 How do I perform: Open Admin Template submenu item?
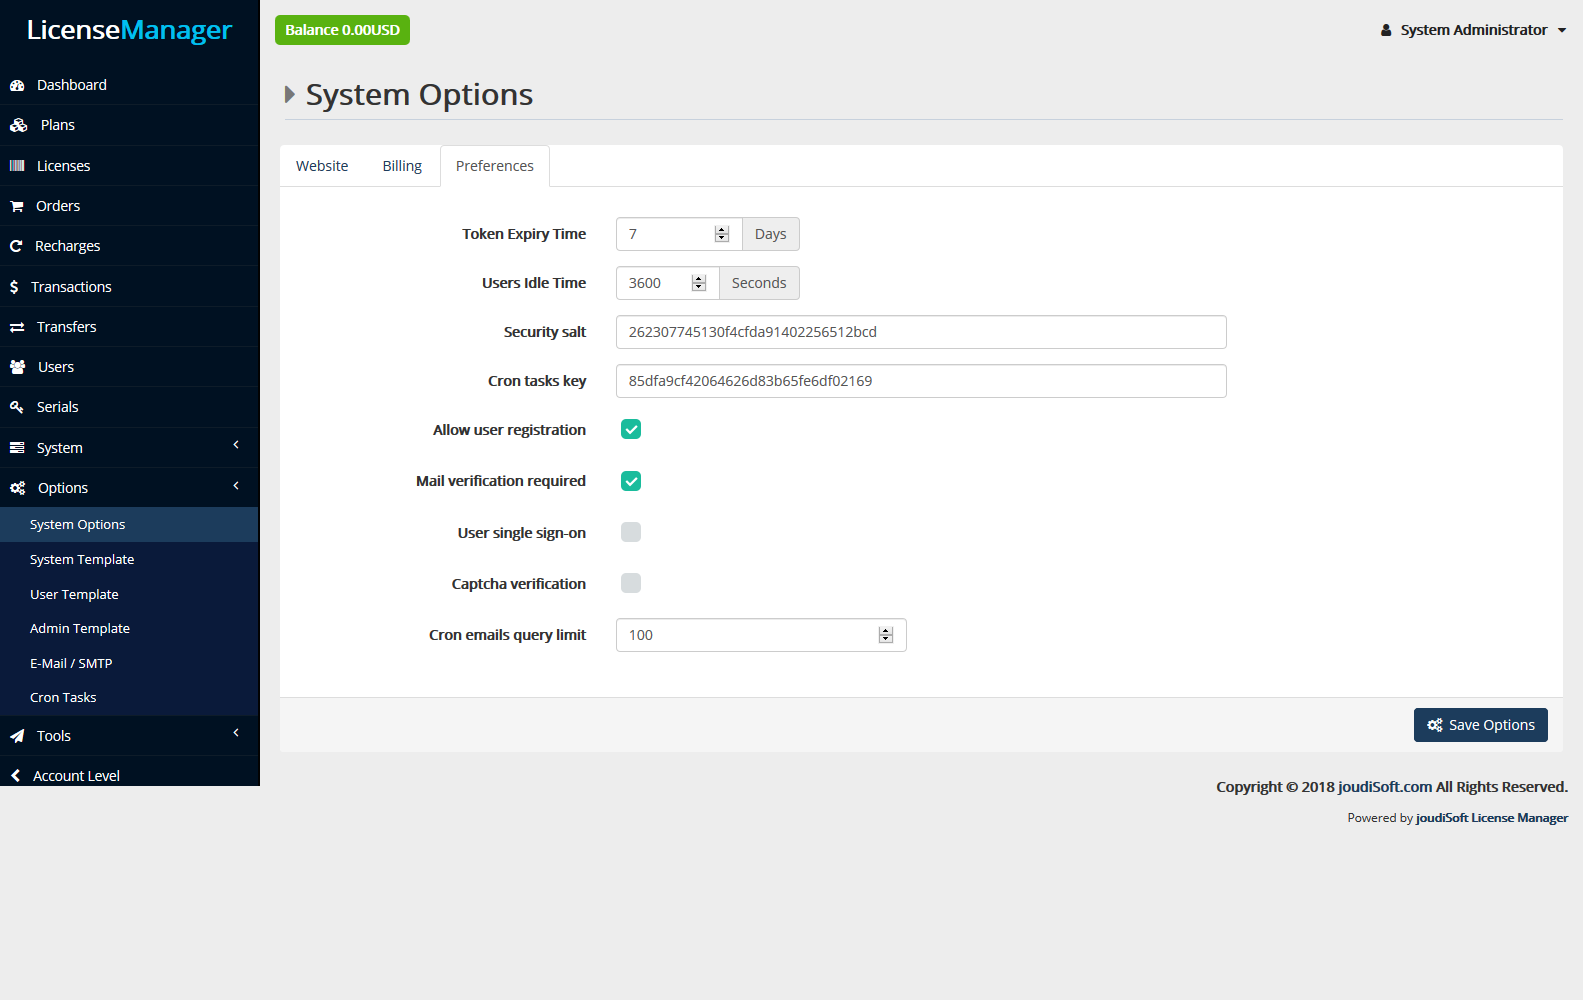point(129,629)
